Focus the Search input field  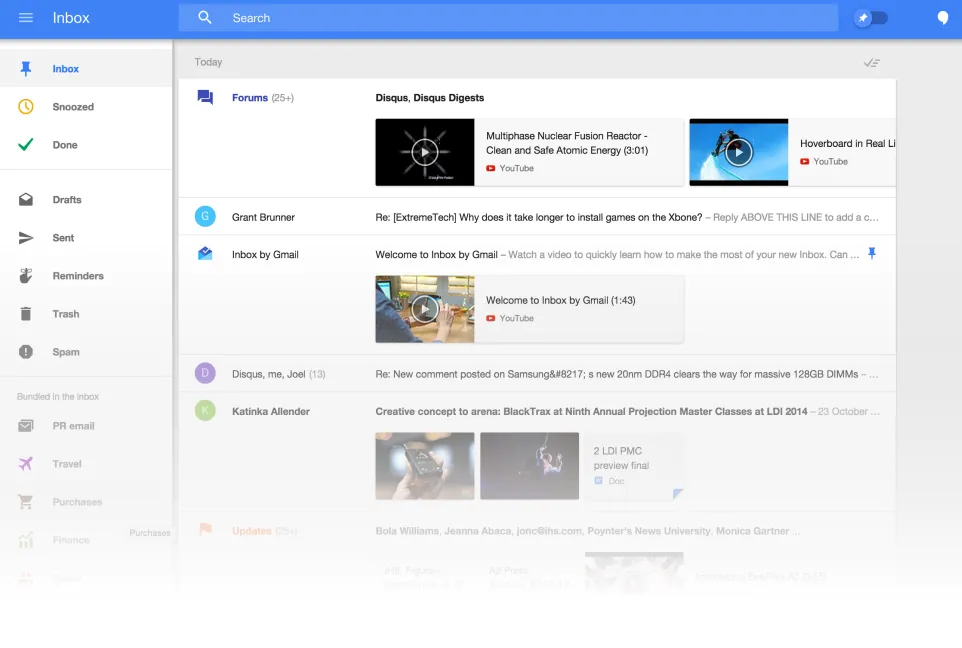[x=508, y=18]
